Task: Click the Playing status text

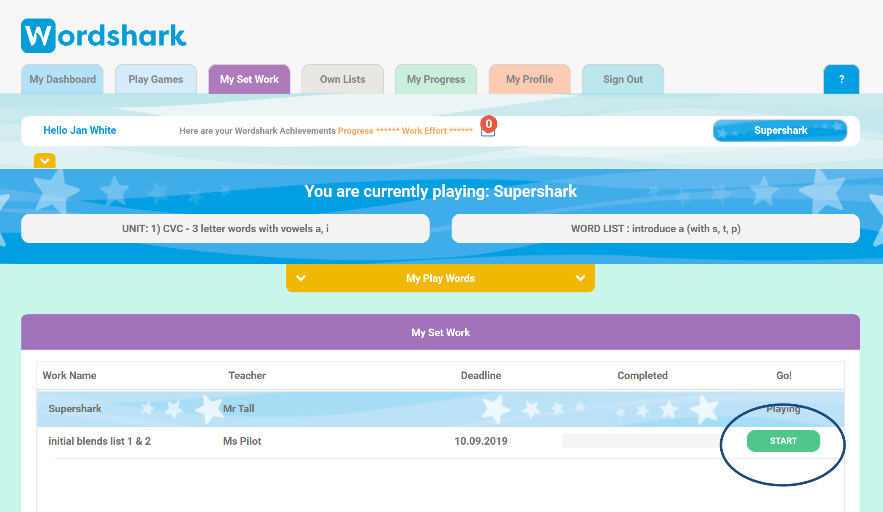Action: coord(783,409)
